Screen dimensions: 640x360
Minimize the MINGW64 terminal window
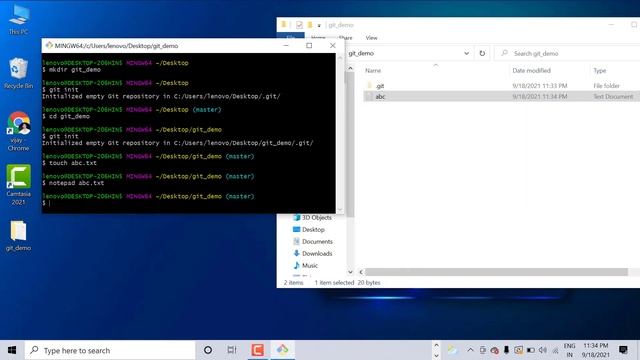pyautogui.click(x=286, y=45)
